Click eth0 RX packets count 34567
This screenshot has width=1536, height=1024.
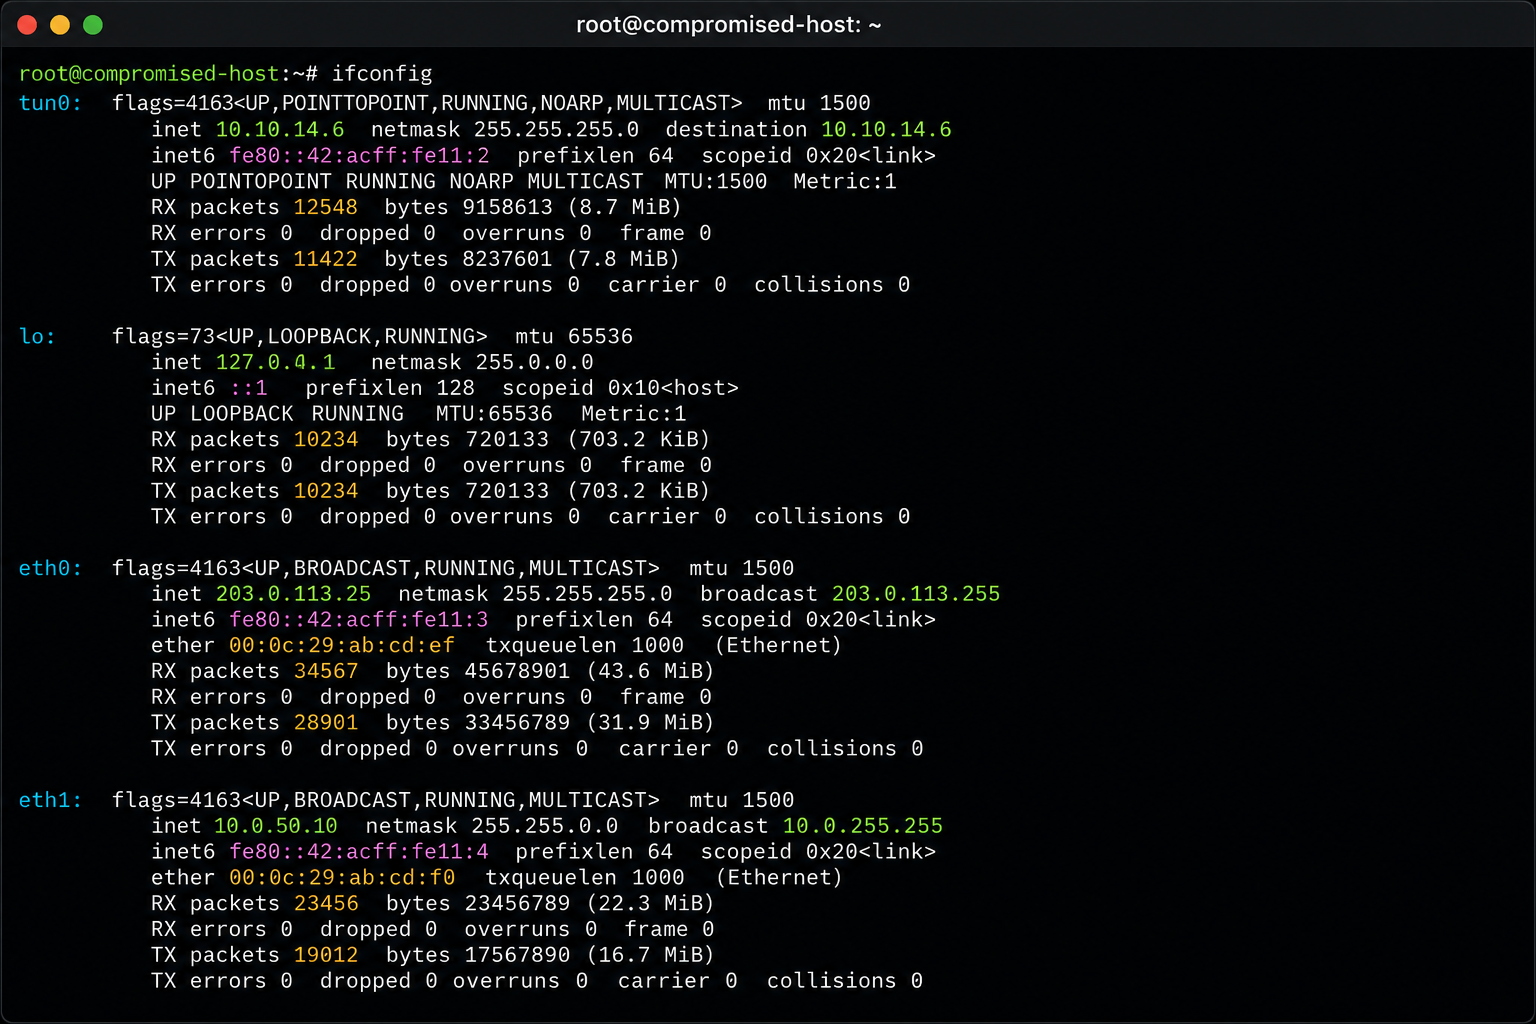(x=326, y=671)
